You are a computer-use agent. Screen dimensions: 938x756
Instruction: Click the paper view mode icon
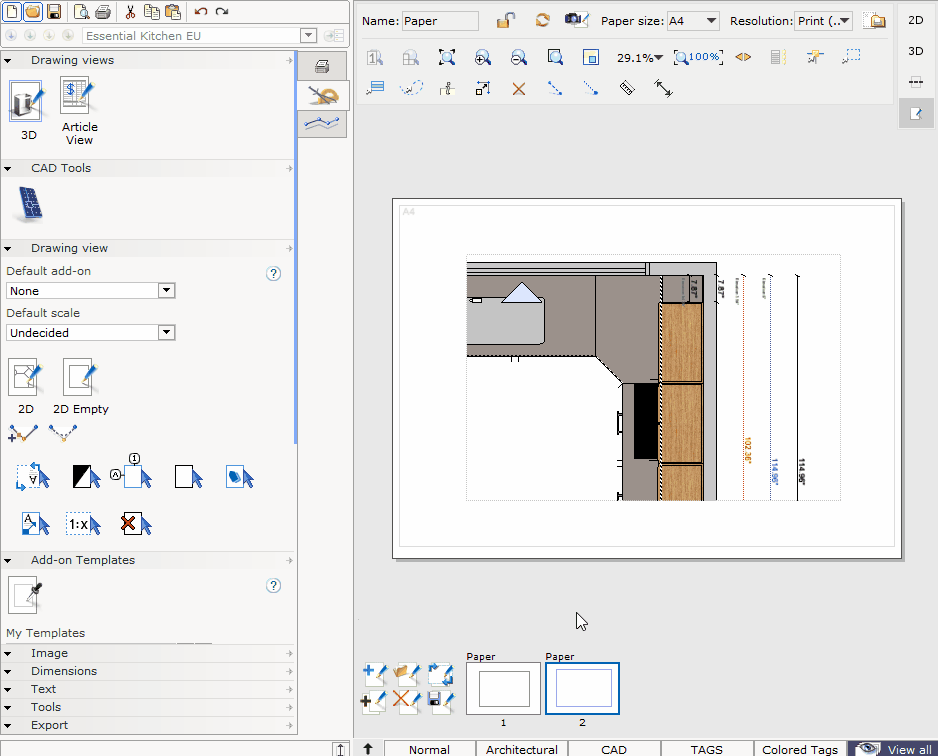[915, 113]
